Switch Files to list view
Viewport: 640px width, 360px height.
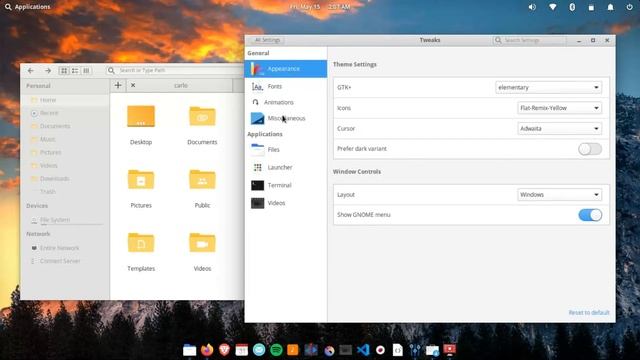[75, 71]
